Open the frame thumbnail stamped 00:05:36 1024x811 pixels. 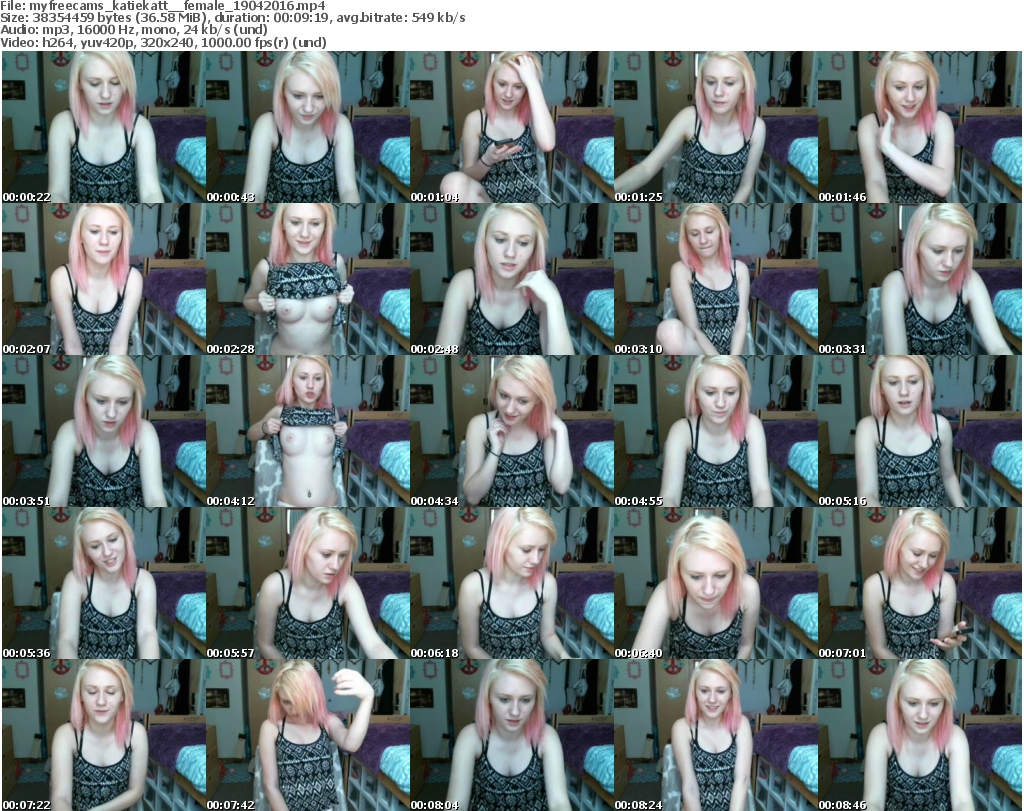click(x=103, y=584)
